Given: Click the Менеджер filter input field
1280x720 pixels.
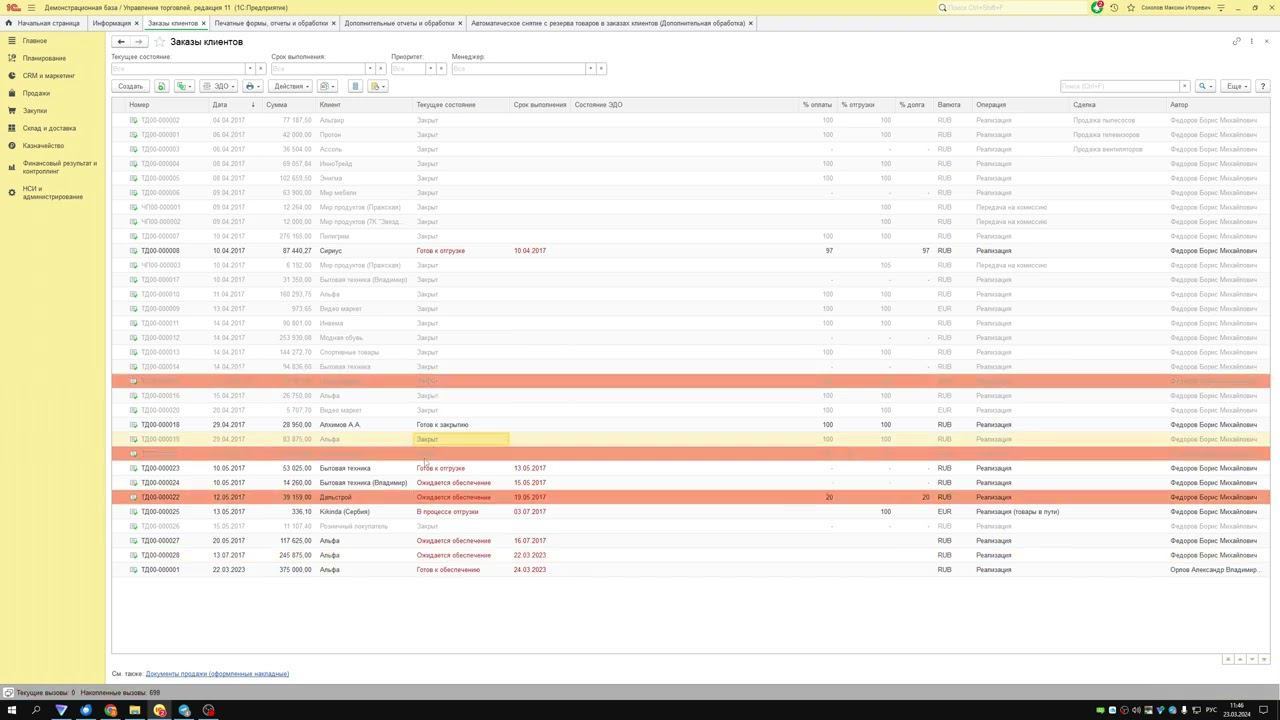Looking at the screenshot, I should pos(518,69).
